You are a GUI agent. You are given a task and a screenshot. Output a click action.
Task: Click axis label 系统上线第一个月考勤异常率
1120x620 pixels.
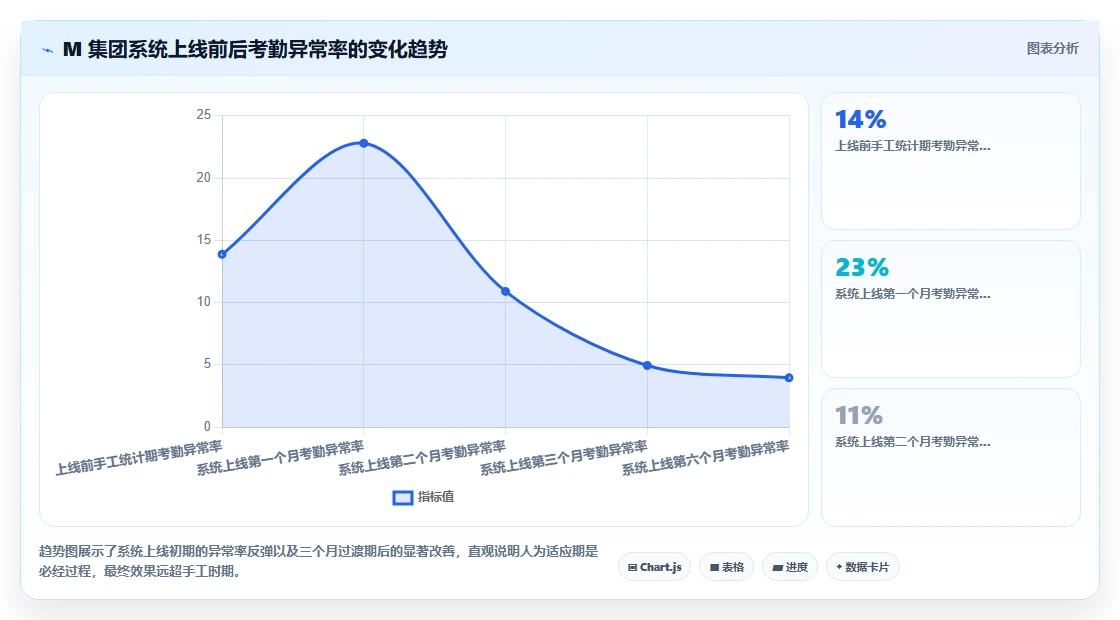(281, 458)
